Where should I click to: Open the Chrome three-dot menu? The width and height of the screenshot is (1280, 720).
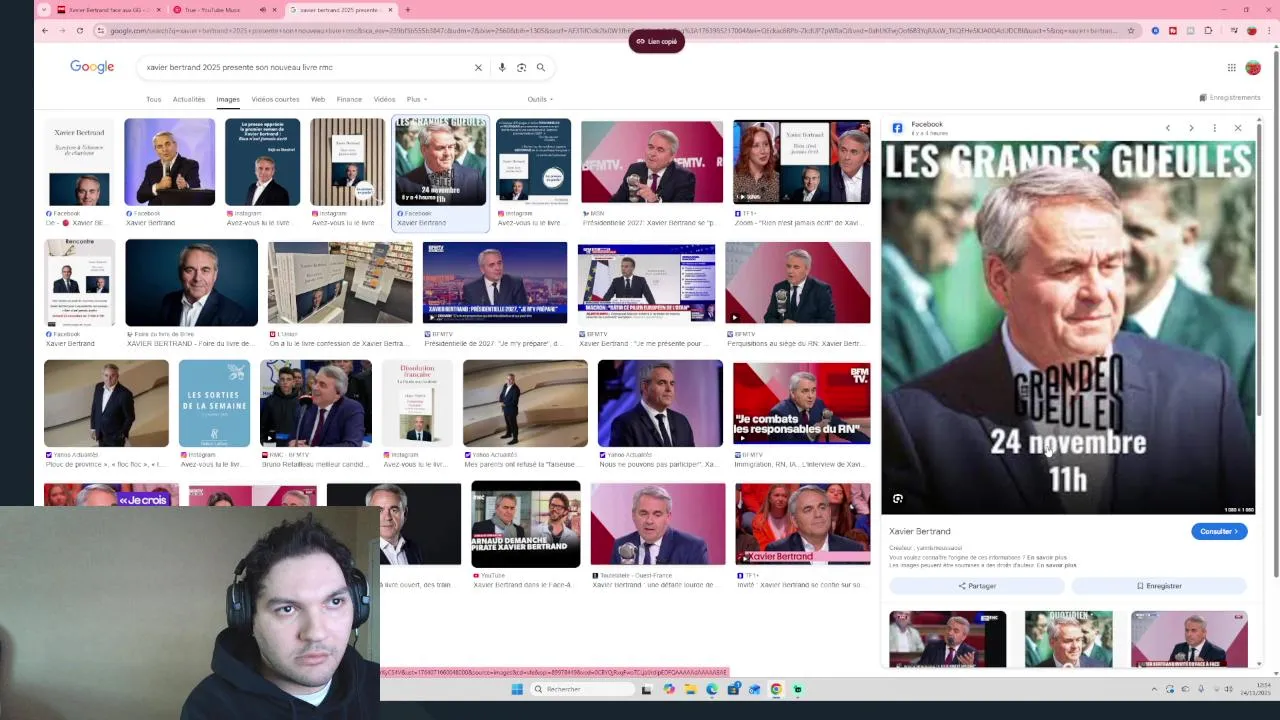[x=1269, y=31]
